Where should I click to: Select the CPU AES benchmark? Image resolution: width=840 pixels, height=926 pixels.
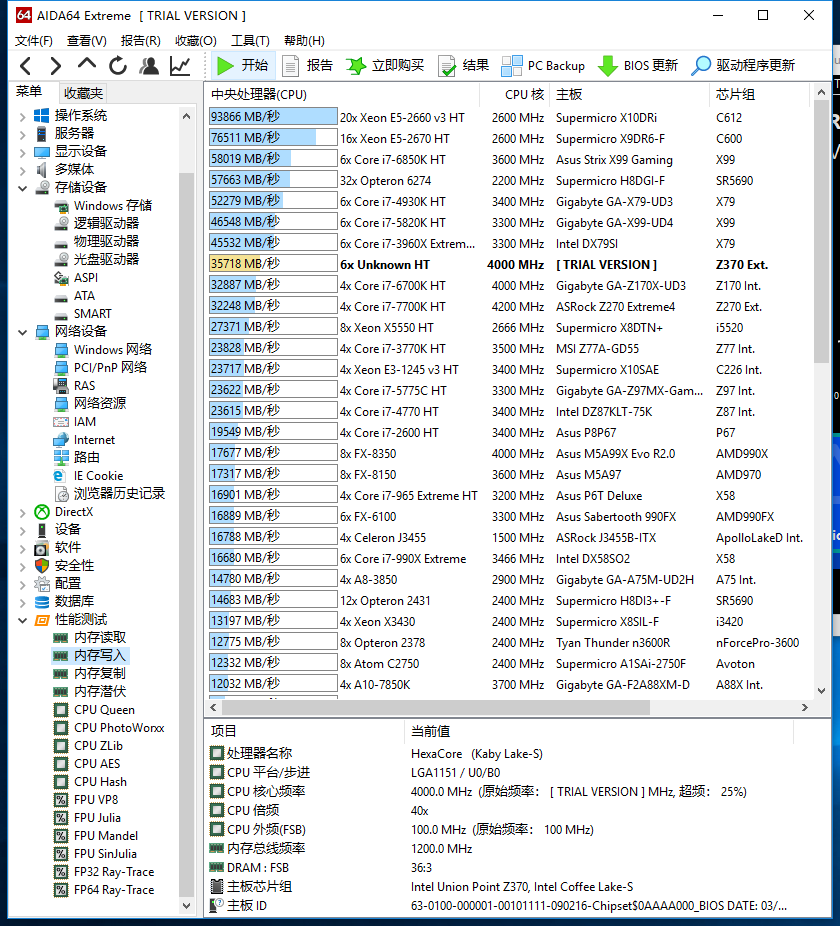pos(97,764)
